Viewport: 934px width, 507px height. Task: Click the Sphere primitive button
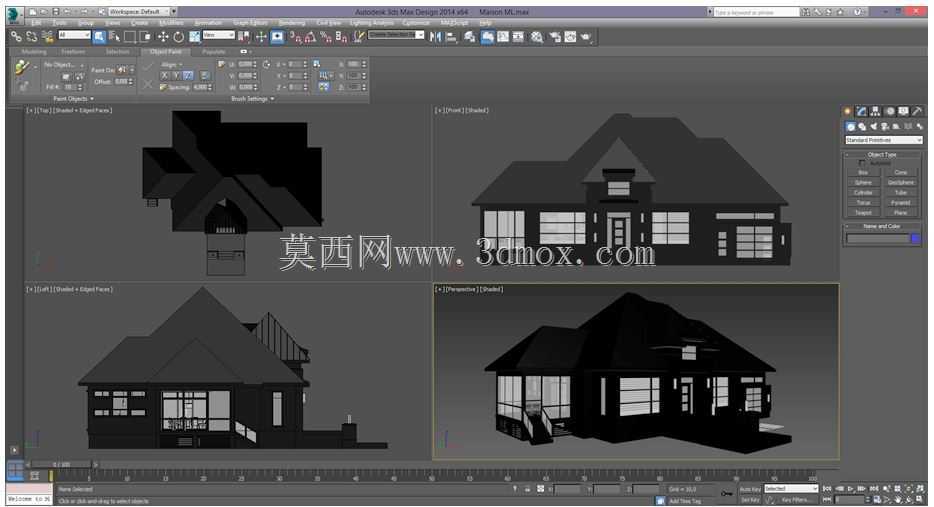coord(863,183)
